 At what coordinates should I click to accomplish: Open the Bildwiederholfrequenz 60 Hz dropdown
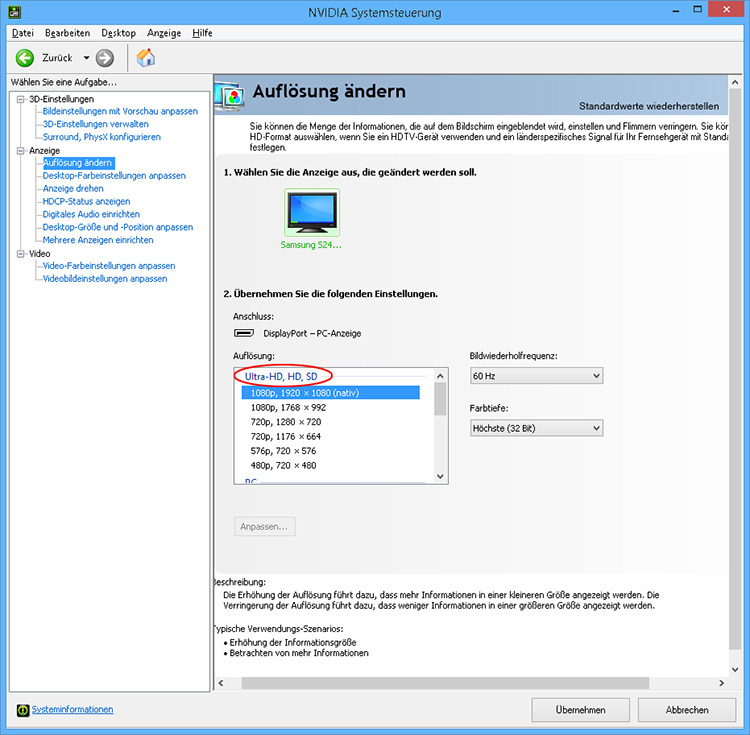(x=536, y=376)
